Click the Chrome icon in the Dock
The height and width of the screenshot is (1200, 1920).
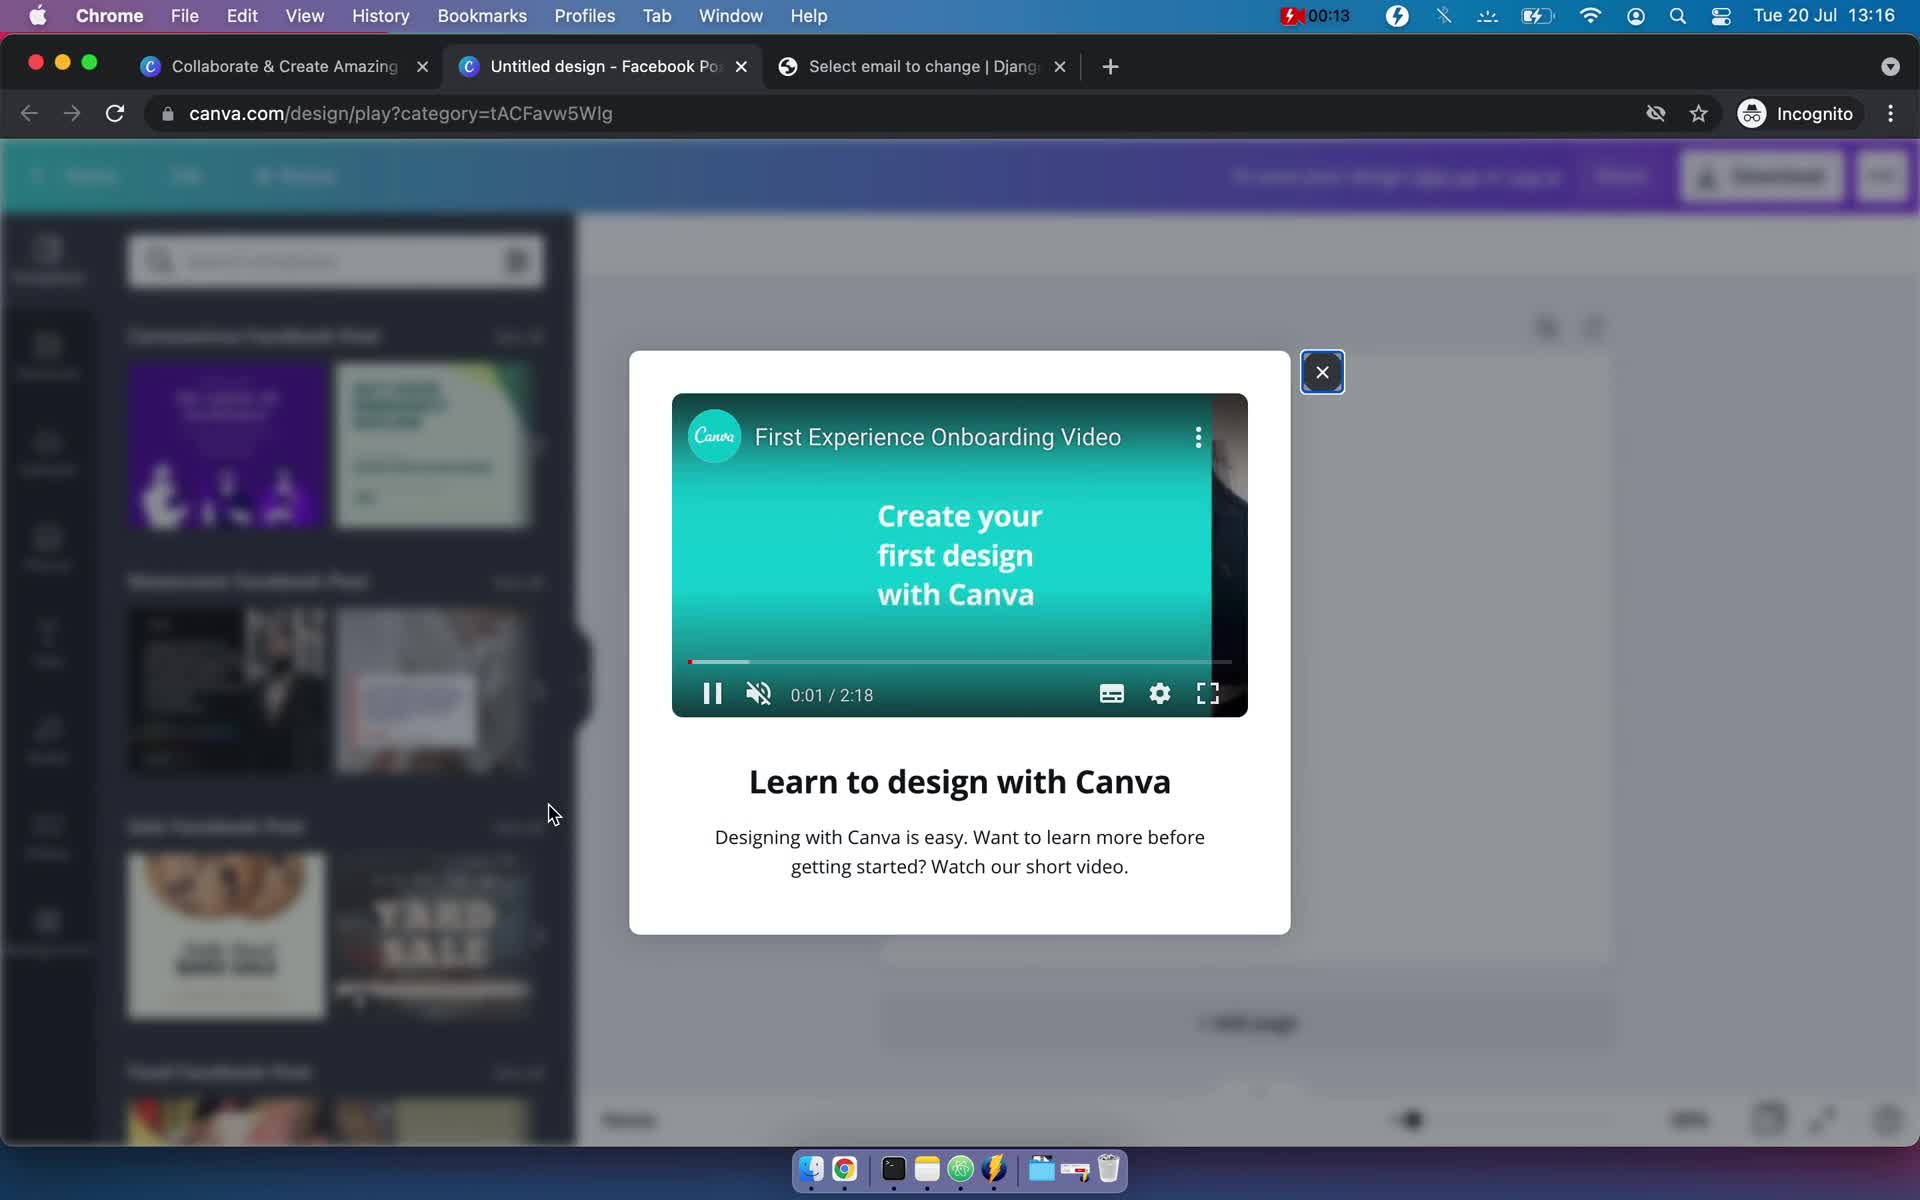coord(844,1170)
